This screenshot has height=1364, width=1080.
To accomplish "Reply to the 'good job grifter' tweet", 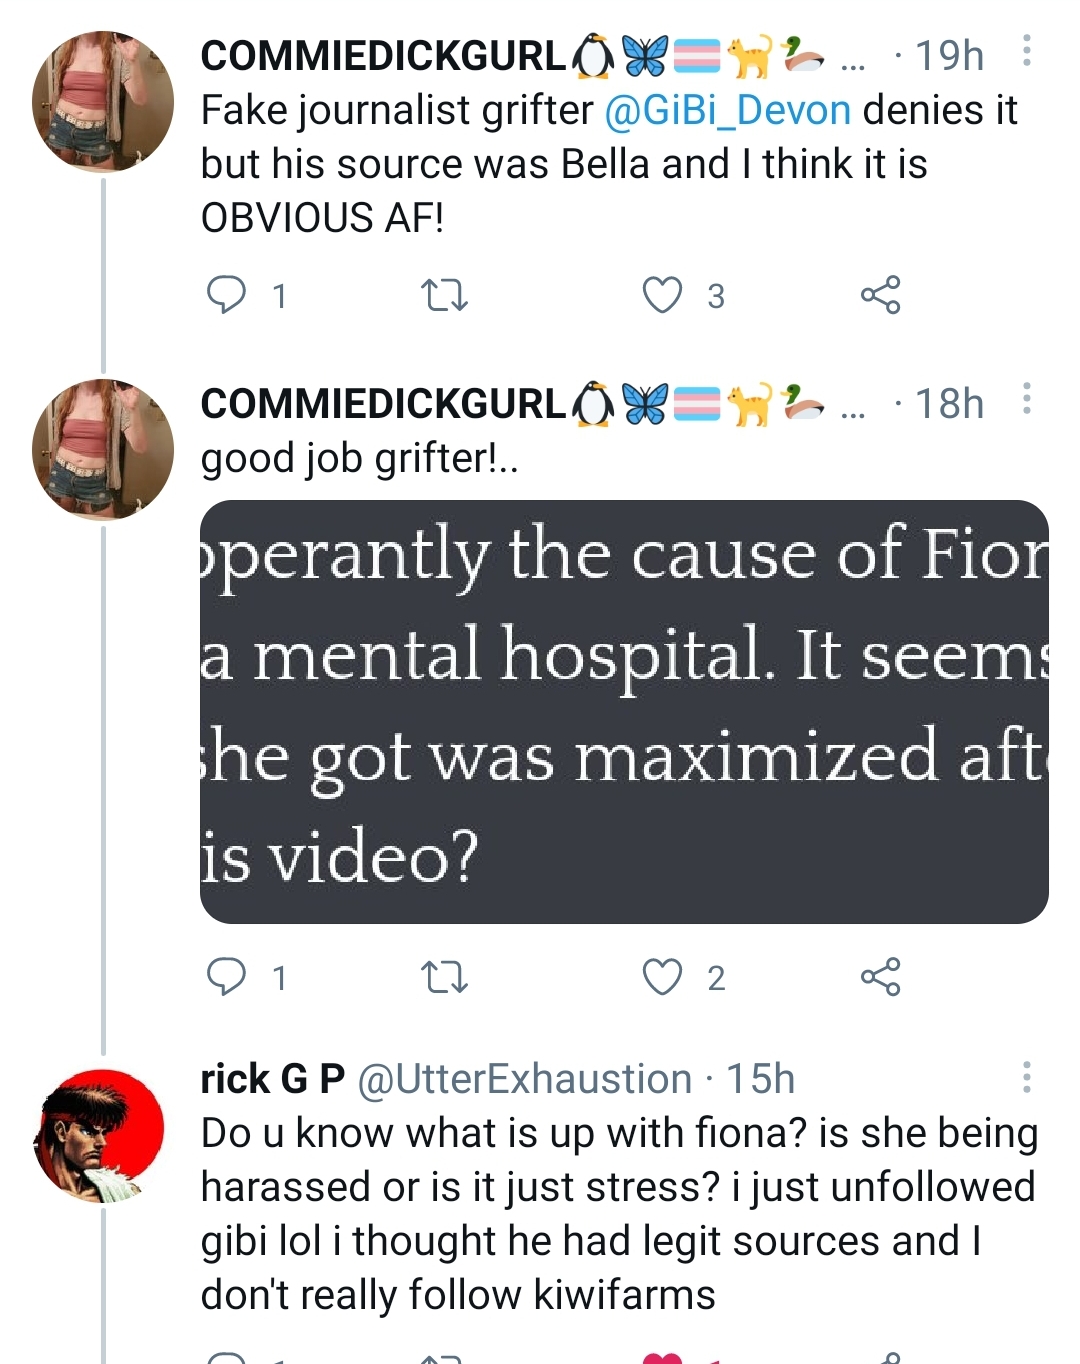I will [x=226, y=977].
